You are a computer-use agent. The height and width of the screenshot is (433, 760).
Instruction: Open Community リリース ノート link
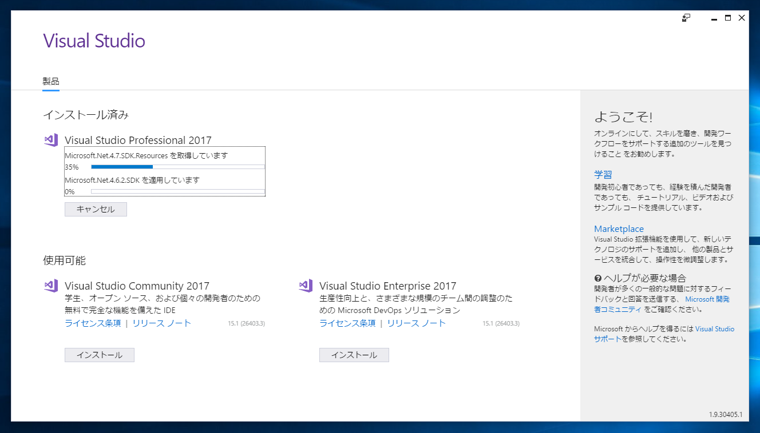point(161,323)
